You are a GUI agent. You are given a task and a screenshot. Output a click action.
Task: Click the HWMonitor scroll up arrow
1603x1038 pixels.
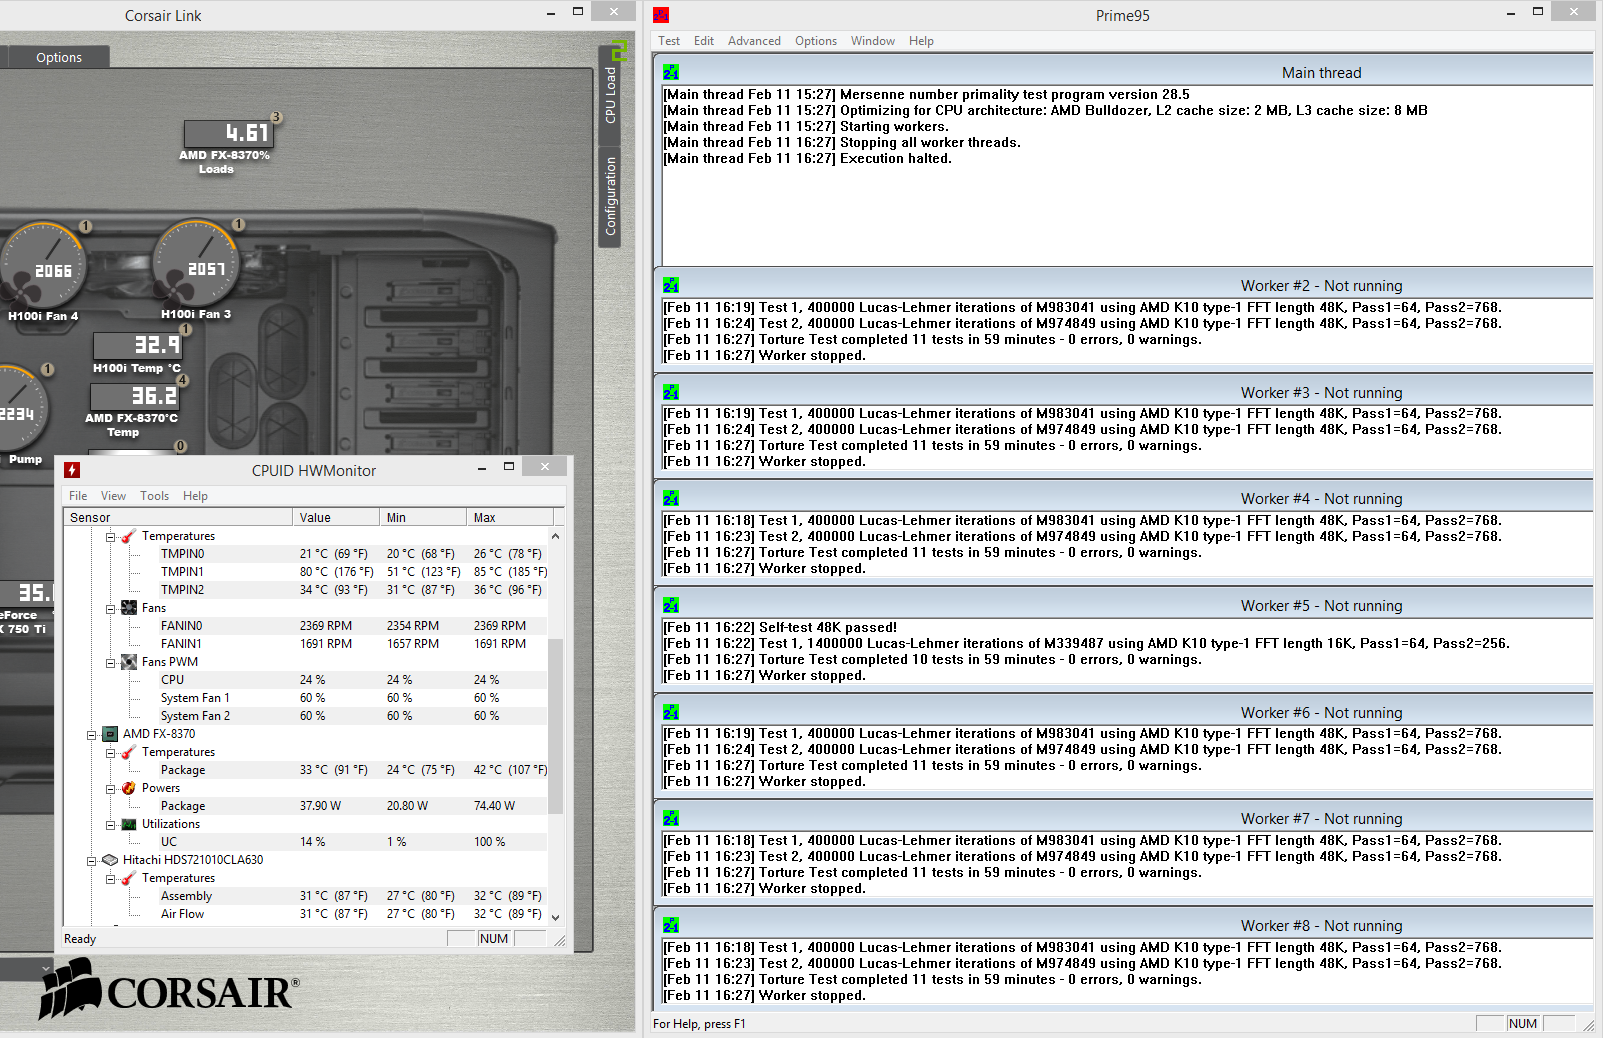(x=555, y=536)
